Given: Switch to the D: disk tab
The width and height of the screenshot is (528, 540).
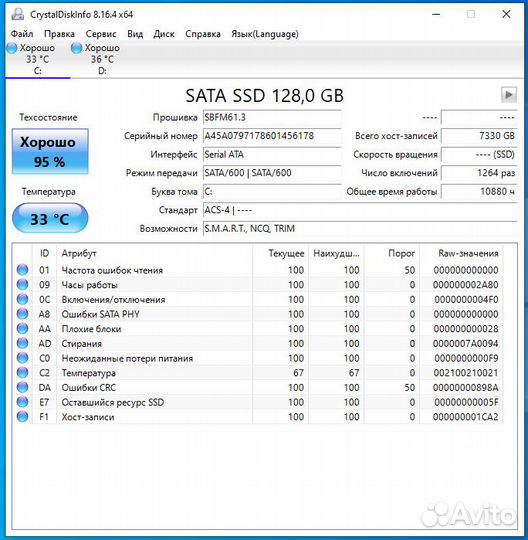Looking at the screenshot, I should (x=102, y=59).
